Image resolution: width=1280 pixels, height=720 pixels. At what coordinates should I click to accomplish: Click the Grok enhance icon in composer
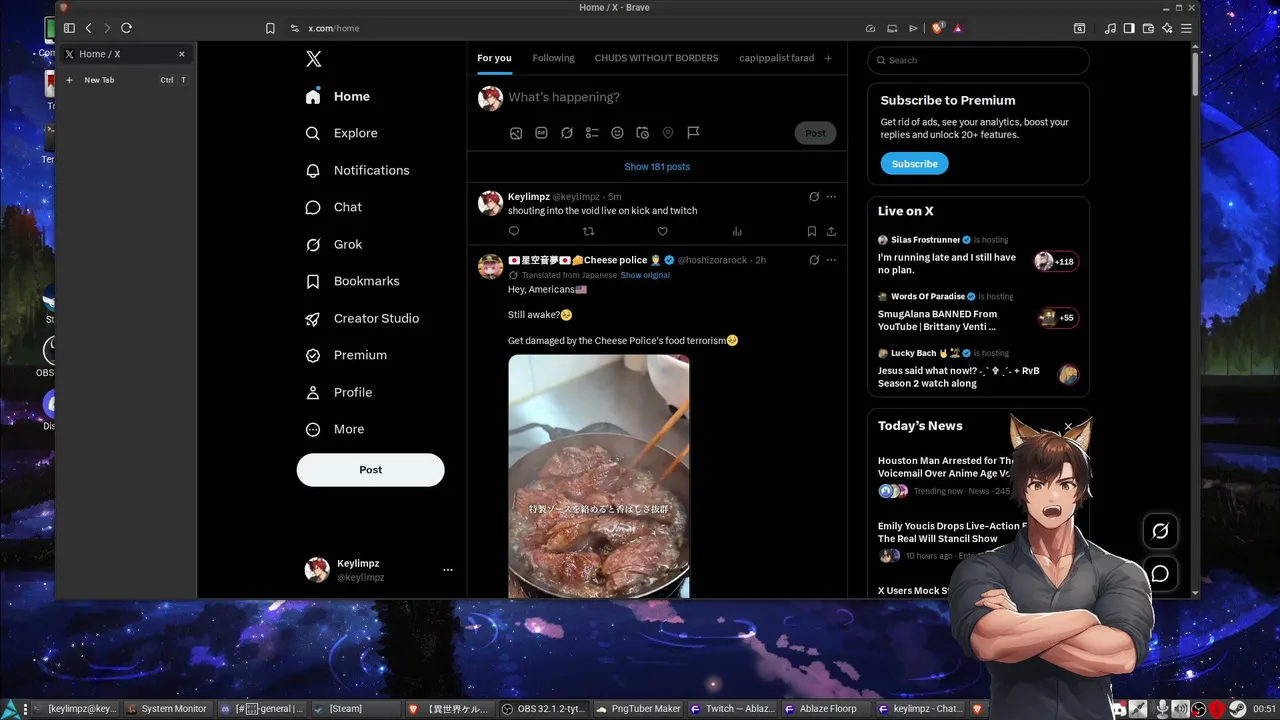pos(567,133)
